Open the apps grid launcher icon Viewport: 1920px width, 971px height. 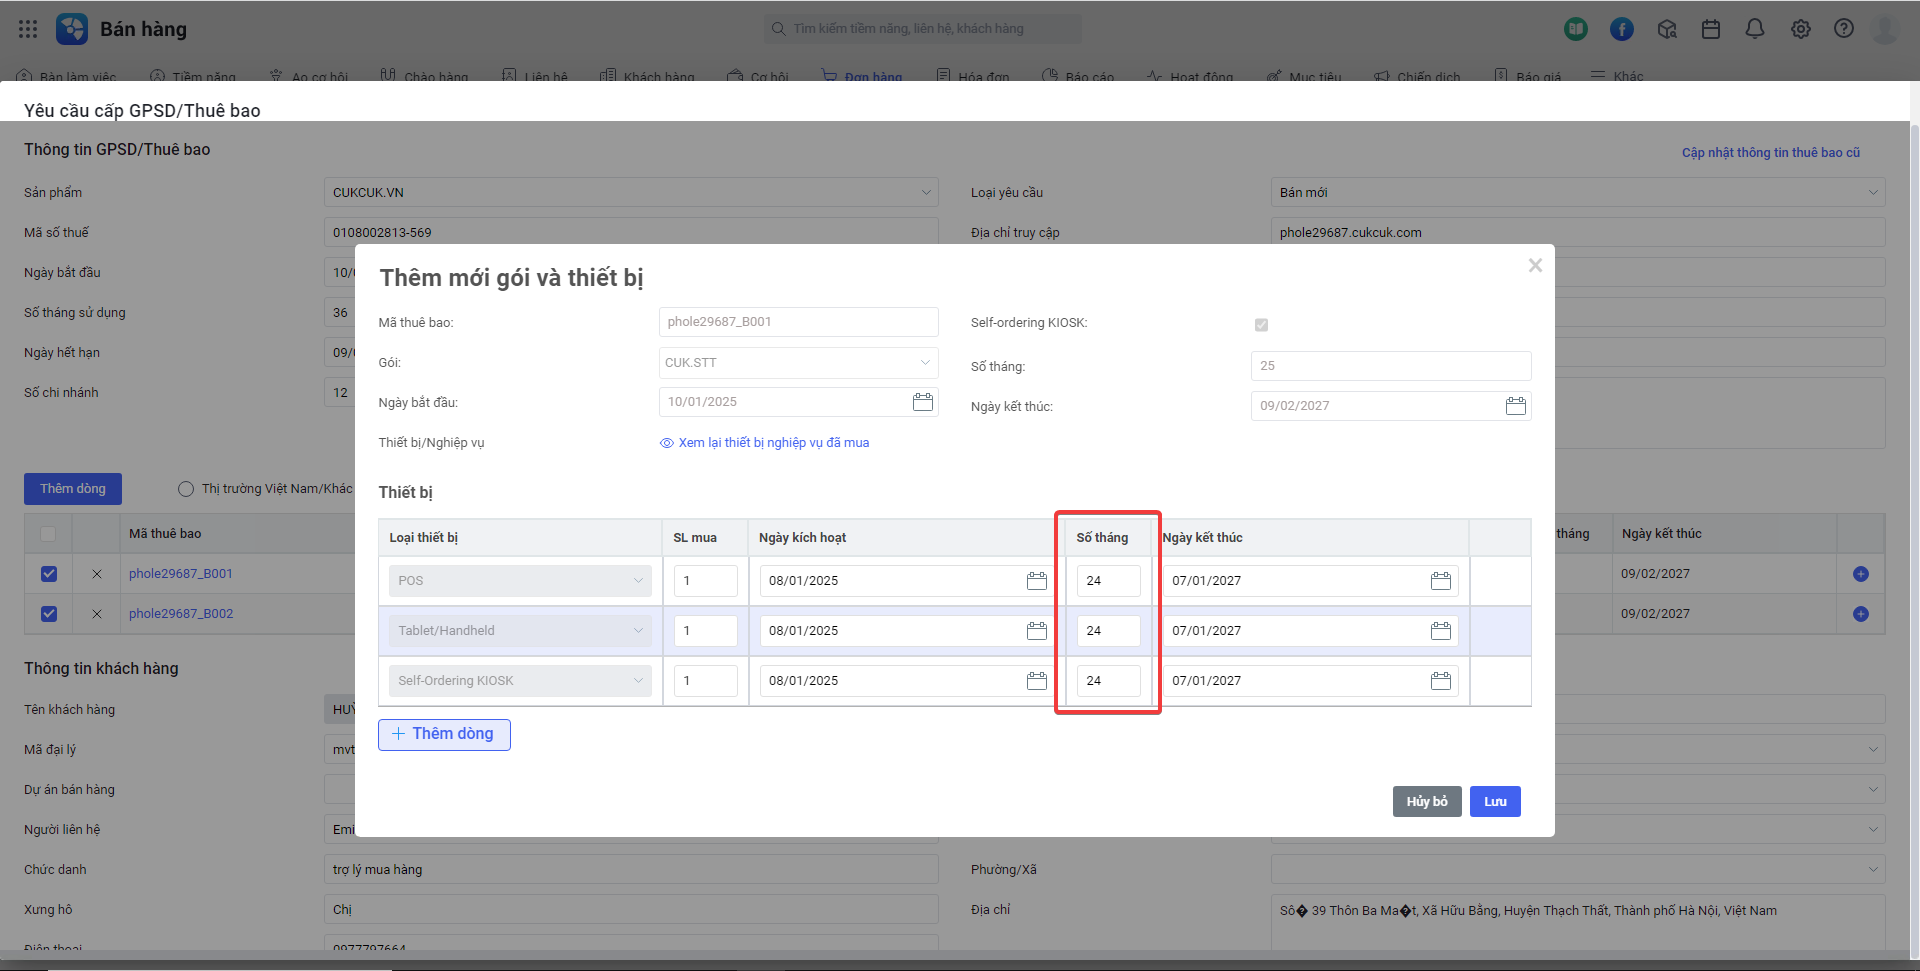(x=28, y=29)
